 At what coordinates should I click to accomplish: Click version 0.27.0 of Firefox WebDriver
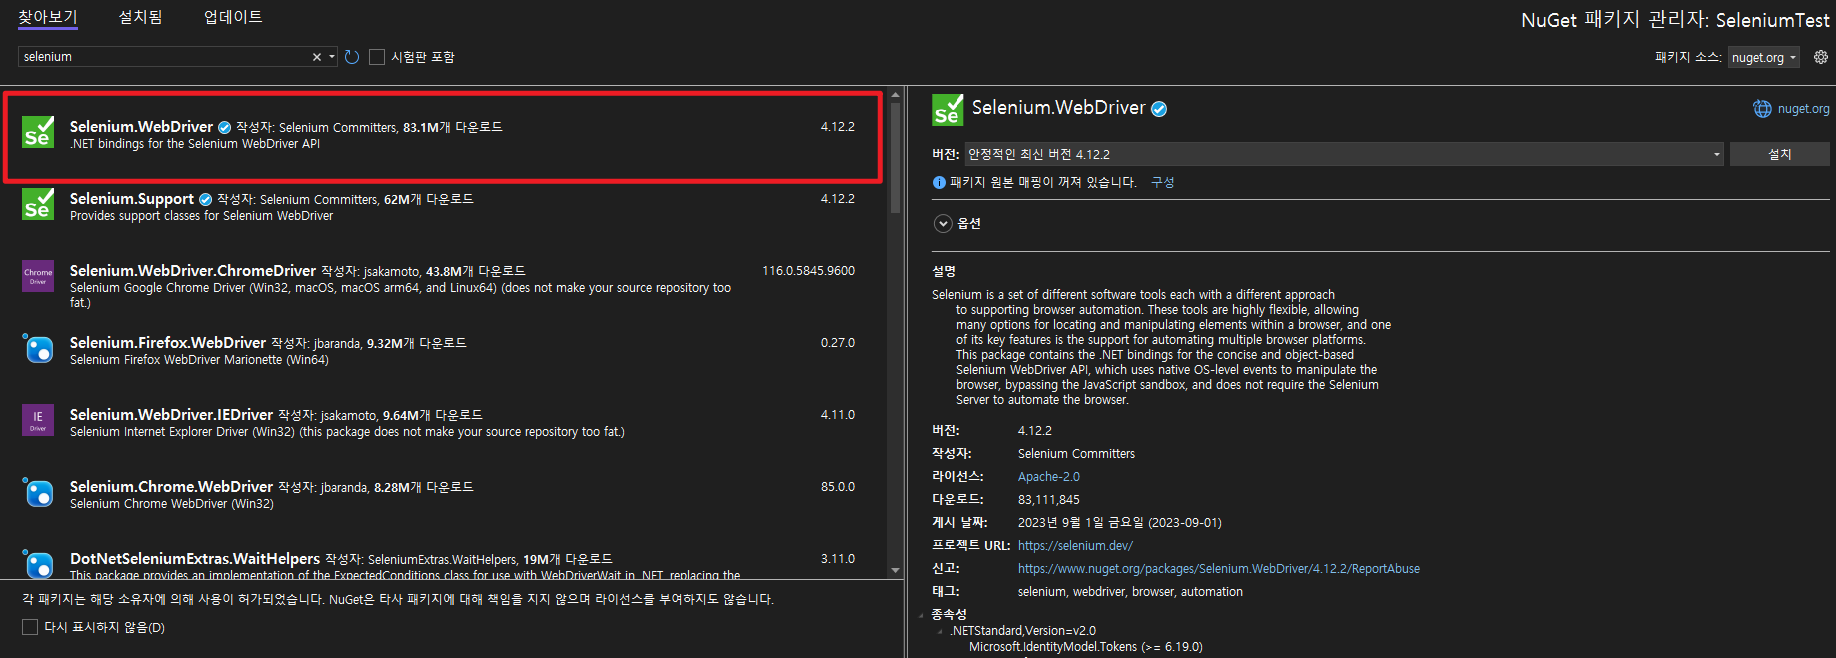click(838, 343)
